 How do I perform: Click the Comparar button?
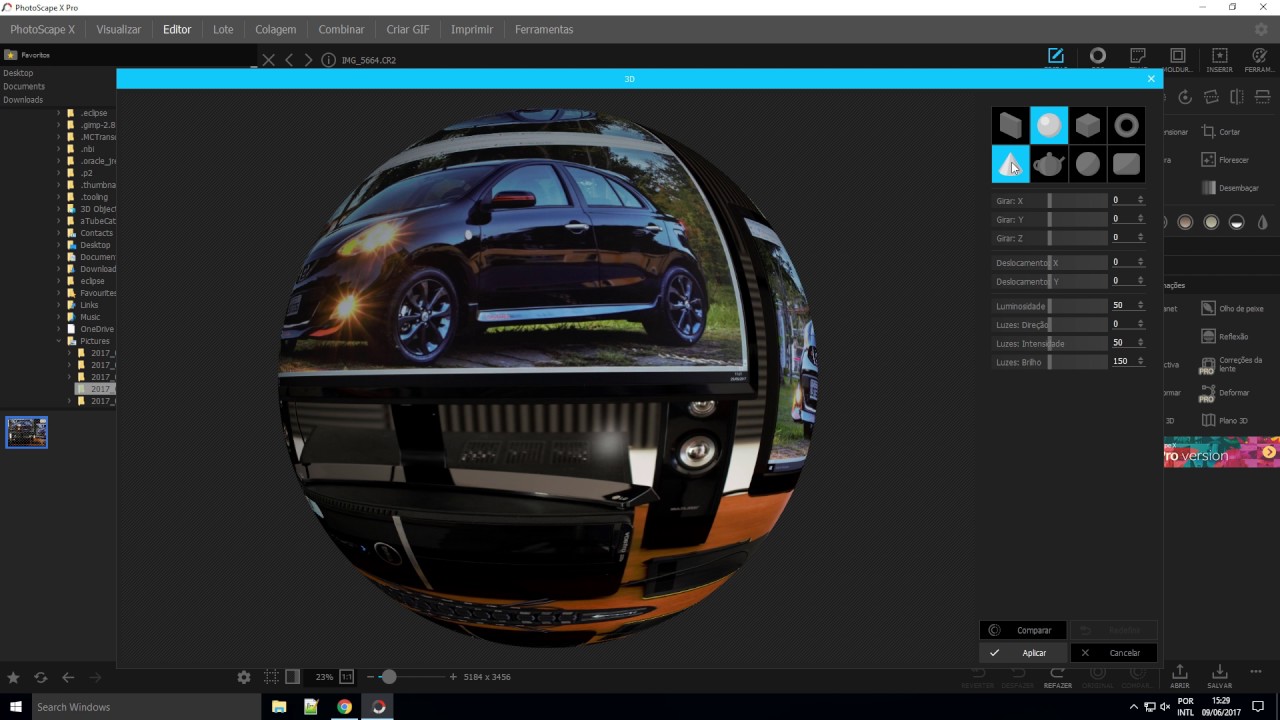pos(1024,630)
